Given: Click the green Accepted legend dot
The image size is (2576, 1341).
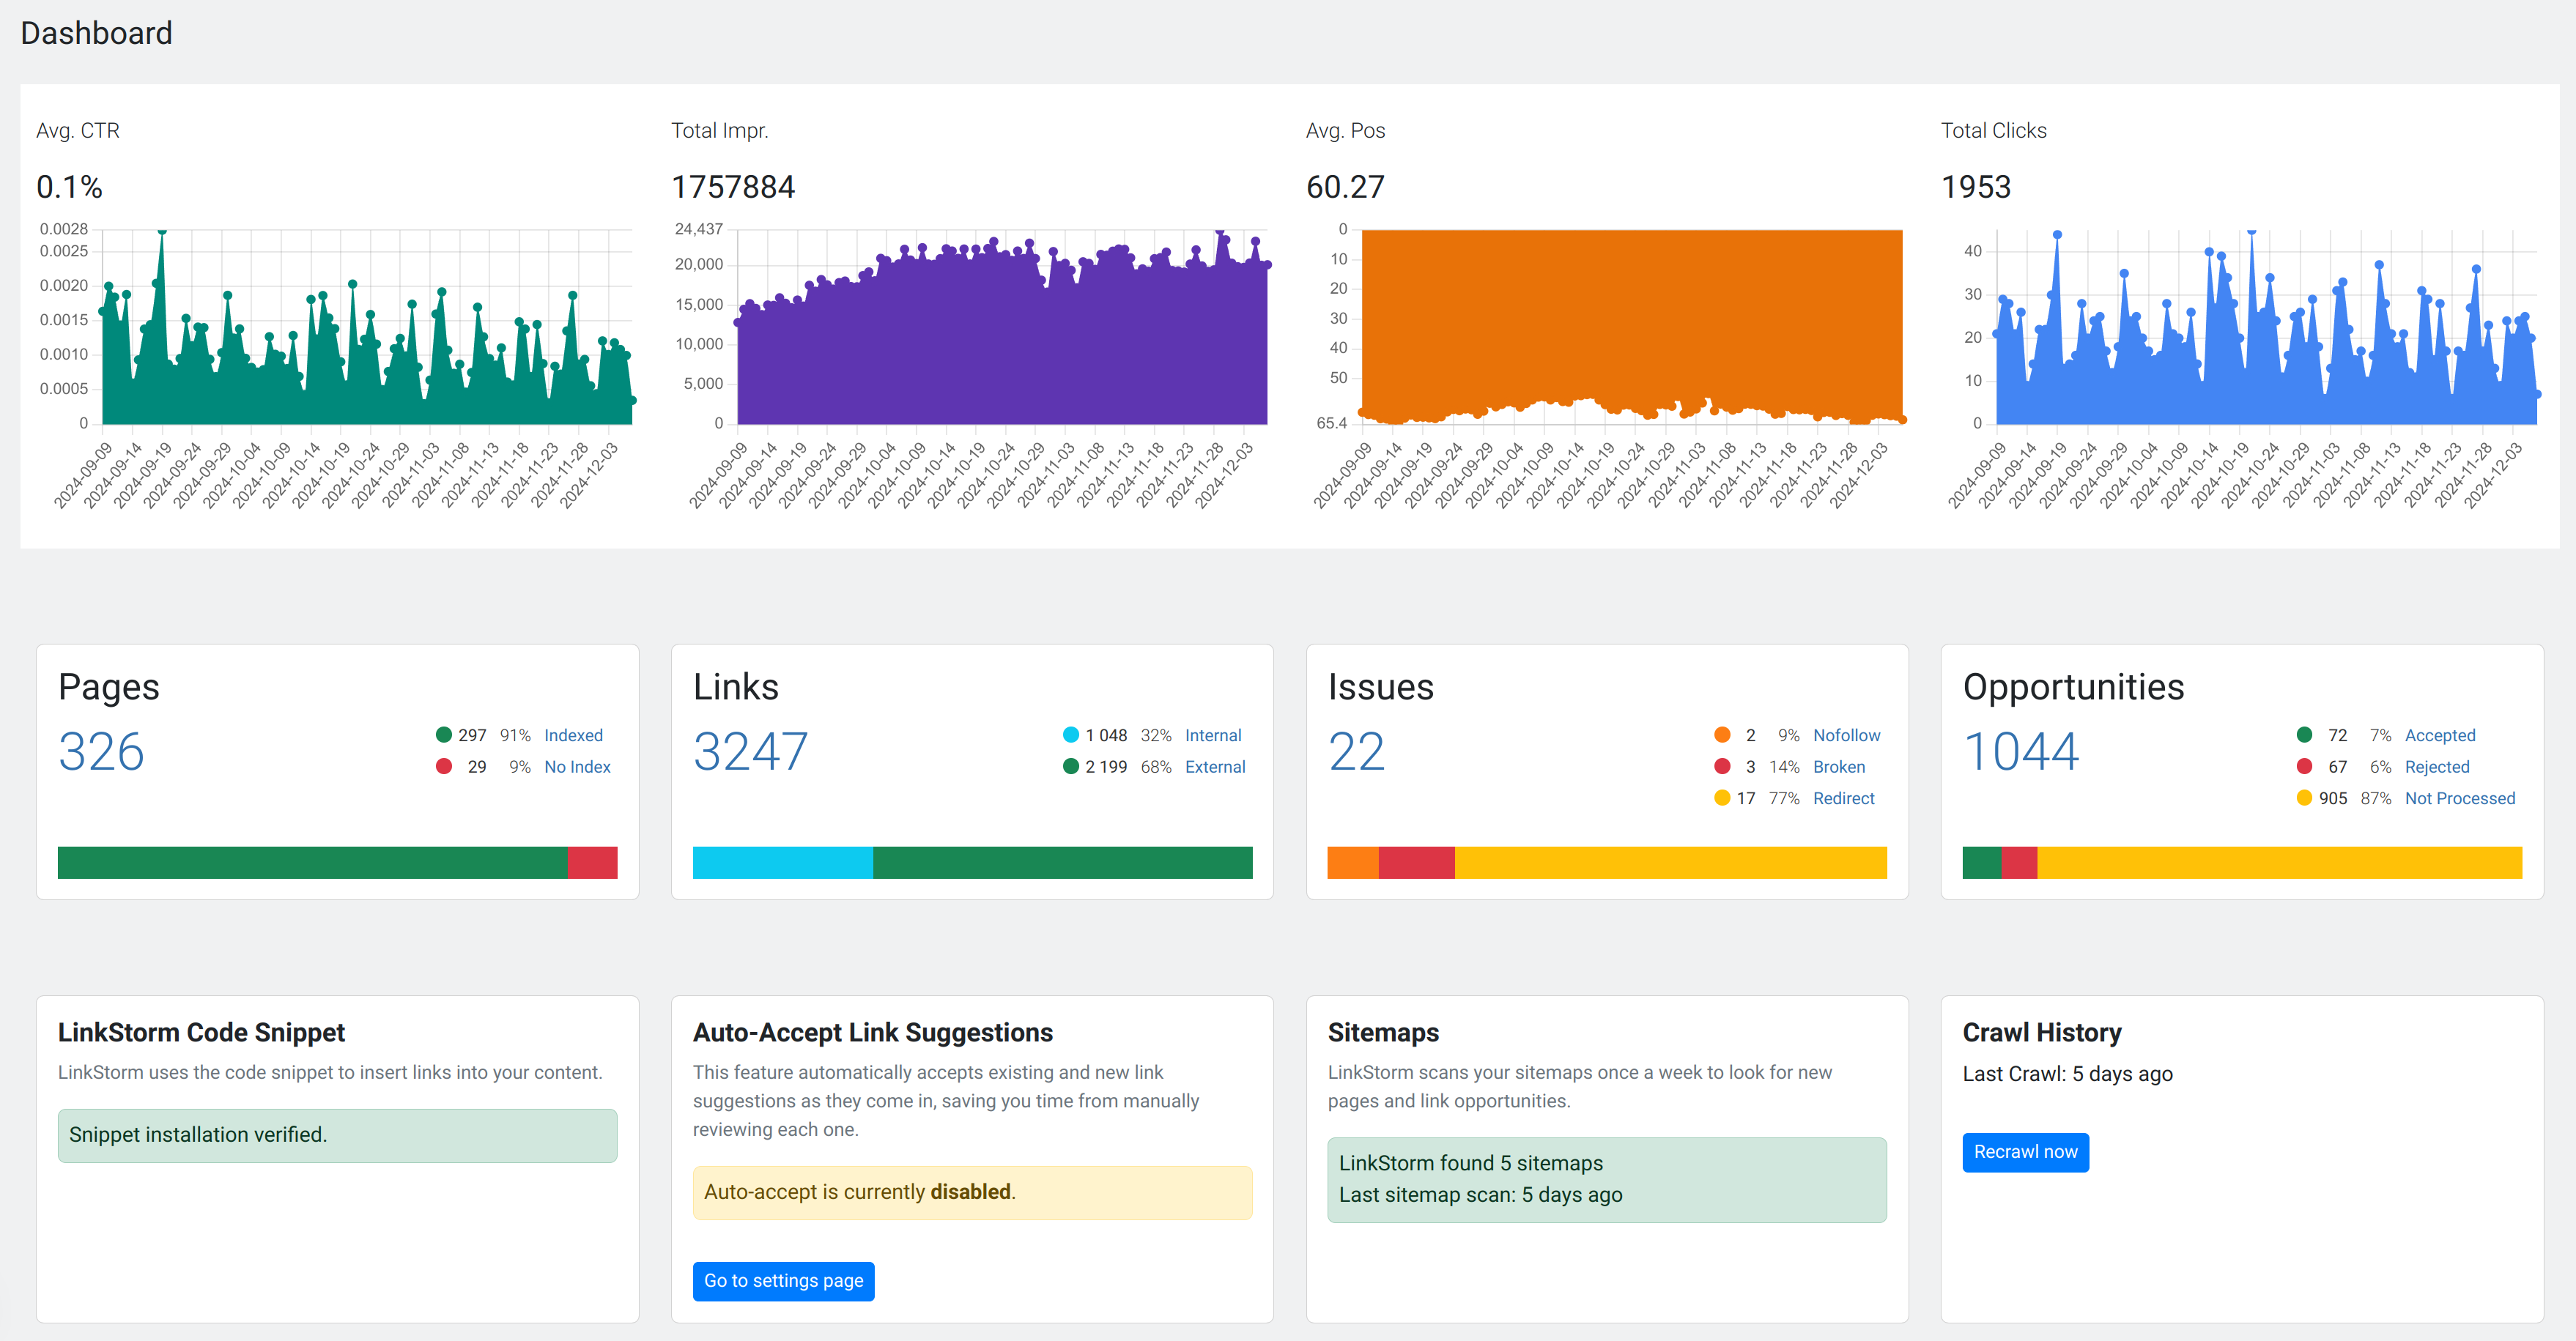Looking at the screenshot, I should 2304,735.
